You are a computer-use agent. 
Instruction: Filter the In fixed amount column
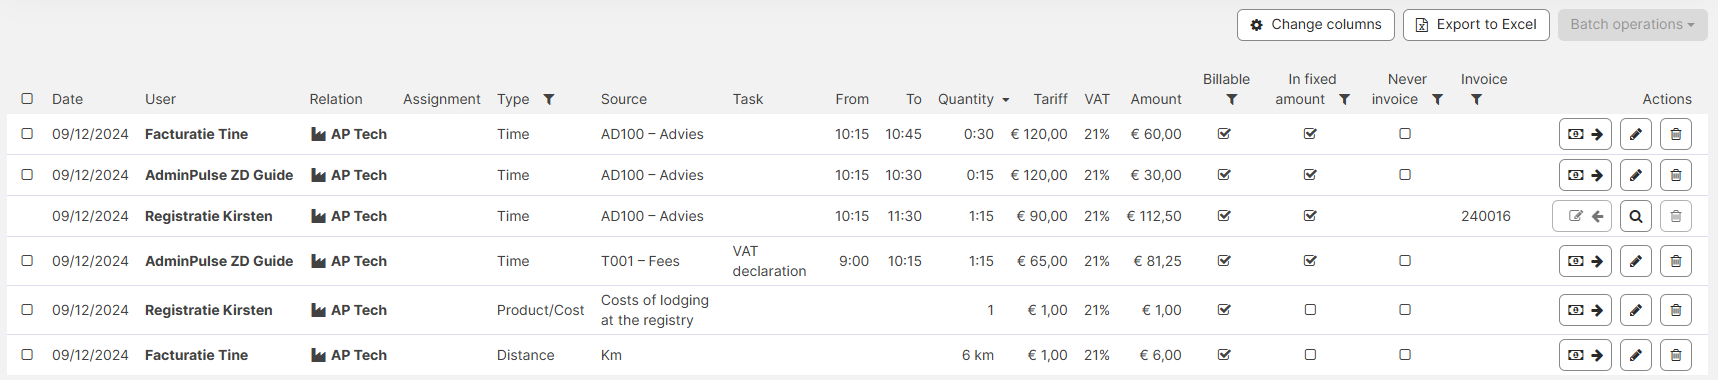coord(1345,99)
